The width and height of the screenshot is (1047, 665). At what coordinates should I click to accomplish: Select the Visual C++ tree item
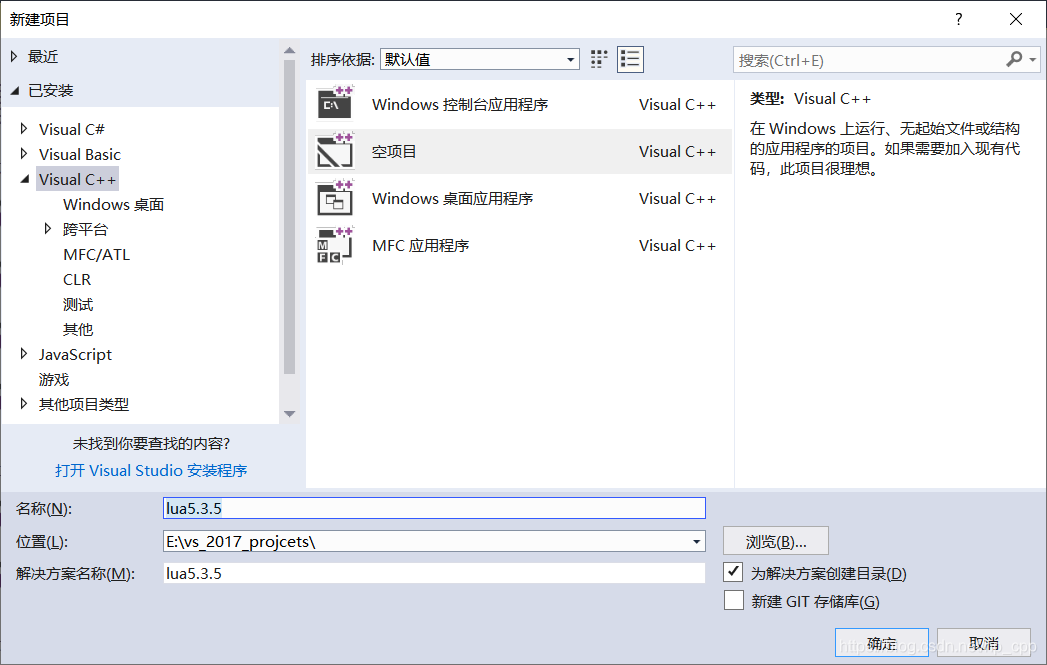pyautogui.click(x=77, y=179)
